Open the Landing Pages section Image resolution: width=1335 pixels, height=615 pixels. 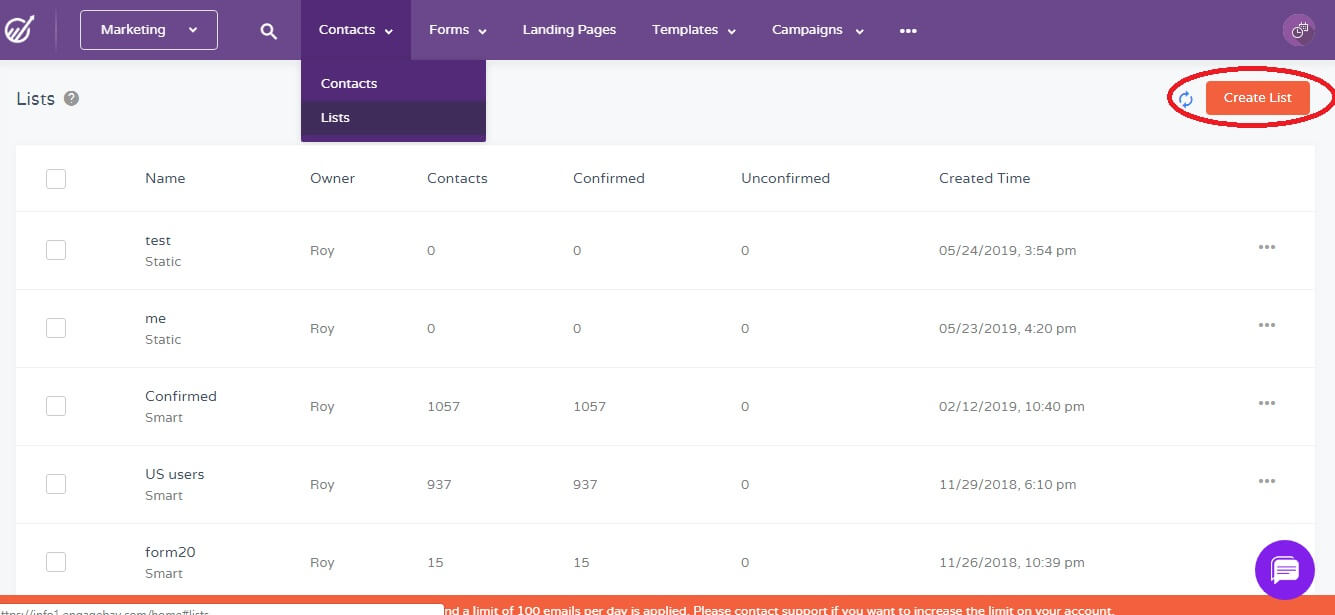coord(569,30)
